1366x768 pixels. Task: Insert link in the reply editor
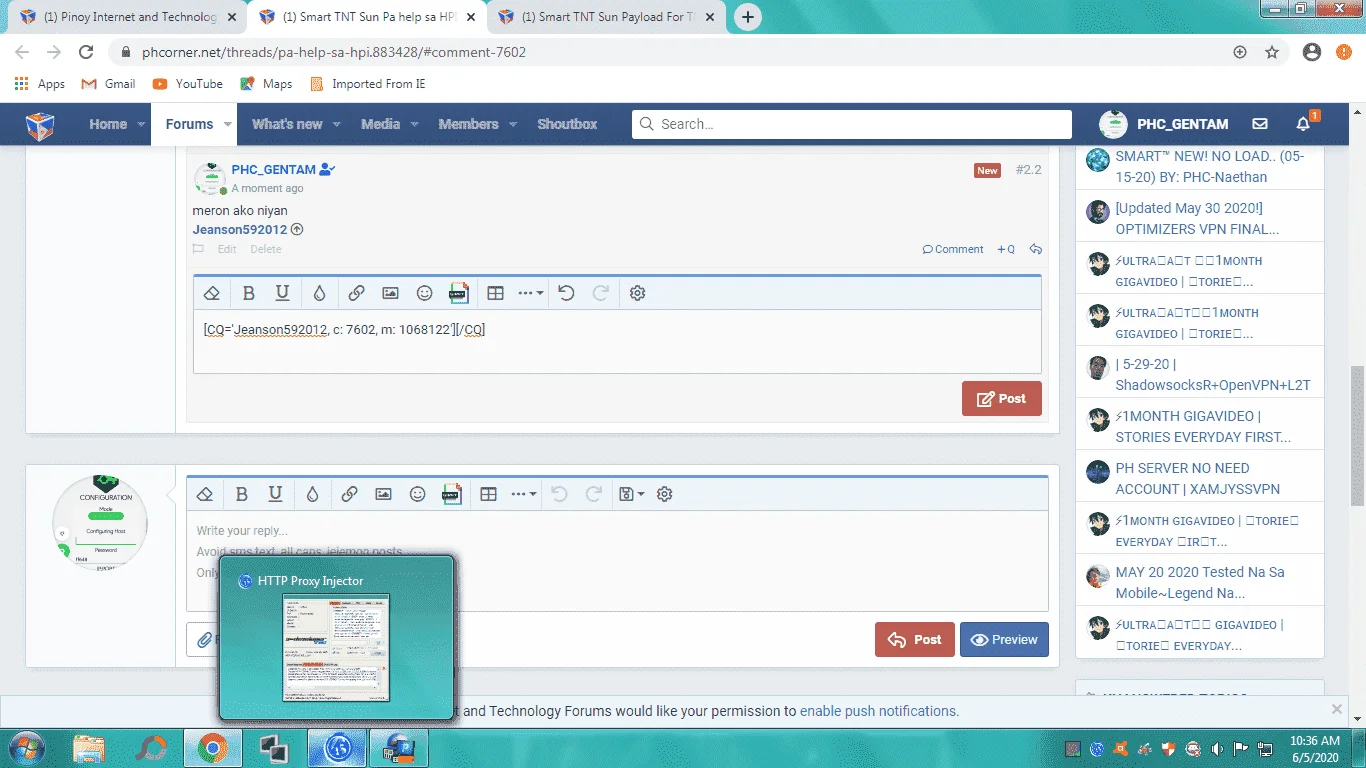pyautogui.click(x=349, y=494)
